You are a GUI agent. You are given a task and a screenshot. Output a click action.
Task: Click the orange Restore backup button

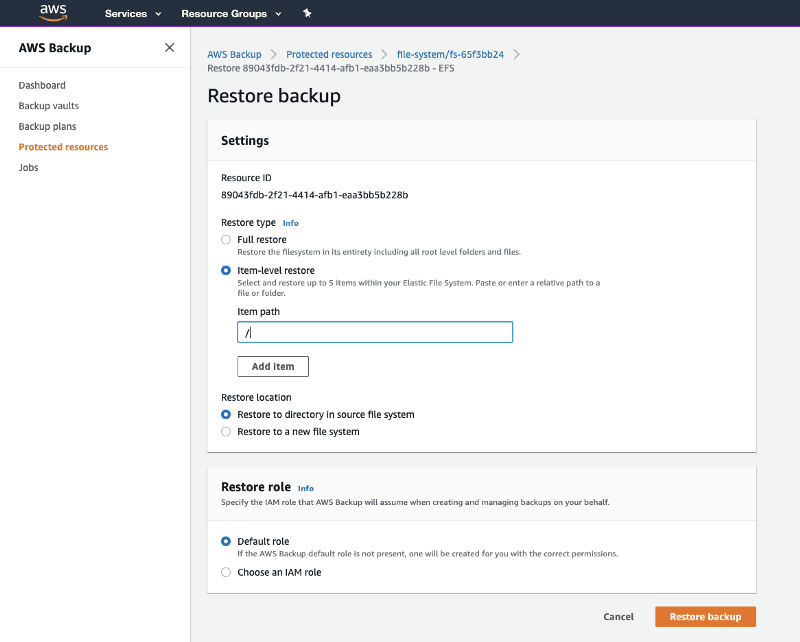(x=706, y=616)
